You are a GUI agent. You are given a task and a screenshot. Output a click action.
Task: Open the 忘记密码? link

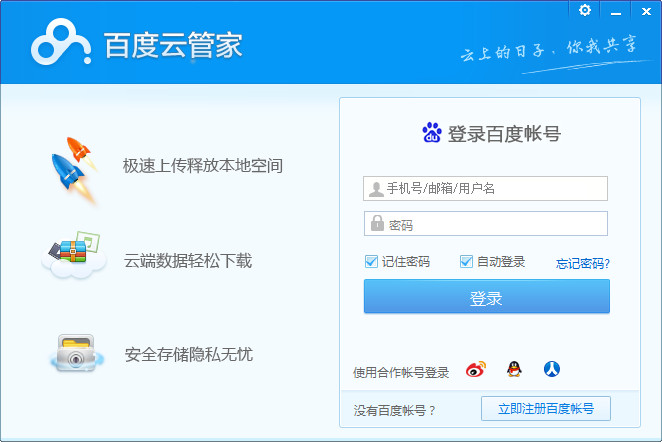(582, 264)
